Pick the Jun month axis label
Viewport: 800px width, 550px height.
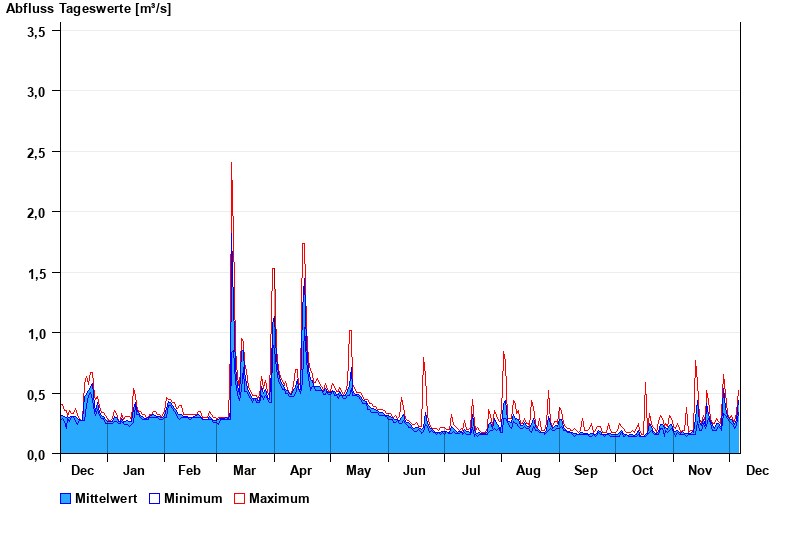click(x=415, y=471)
